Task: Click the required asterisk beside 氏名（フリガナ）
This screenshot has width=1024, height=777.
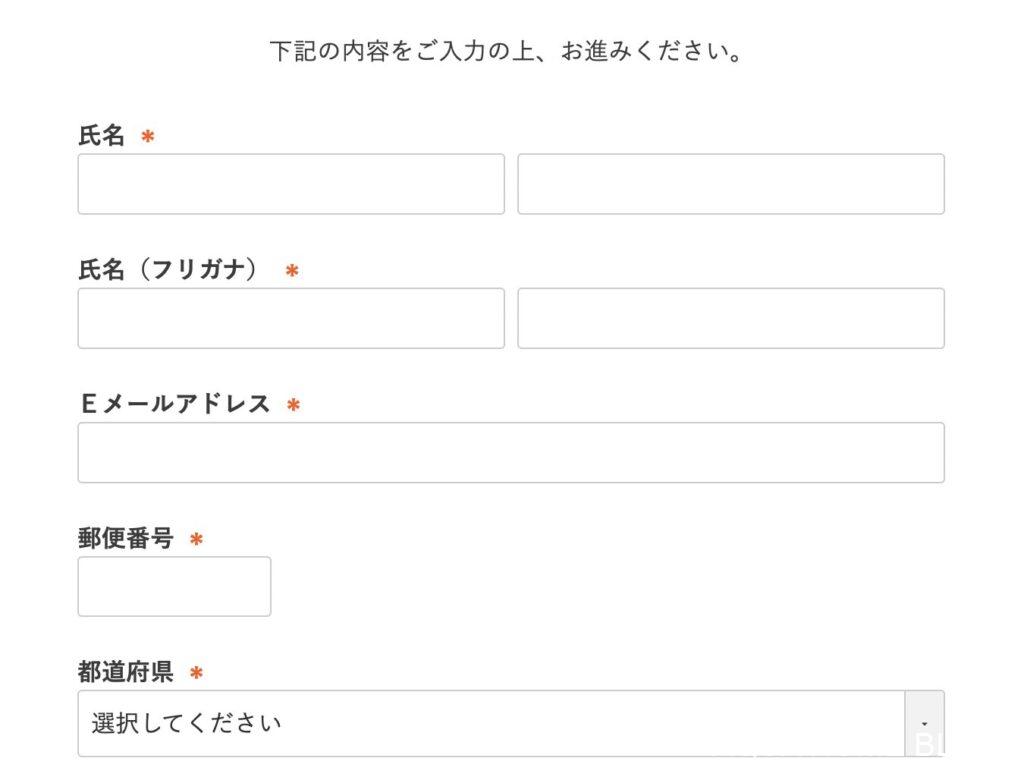Action: (292, 271)
